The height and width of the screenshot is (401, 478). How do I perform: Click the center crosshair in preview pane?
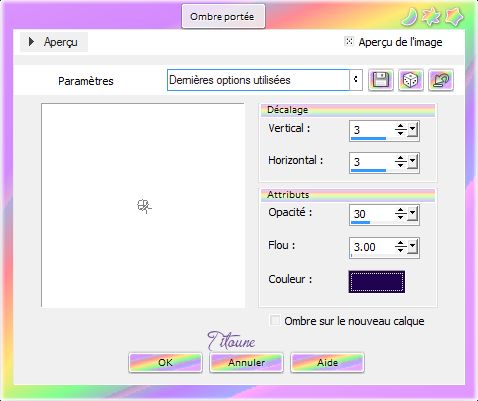tap(144, 206)
